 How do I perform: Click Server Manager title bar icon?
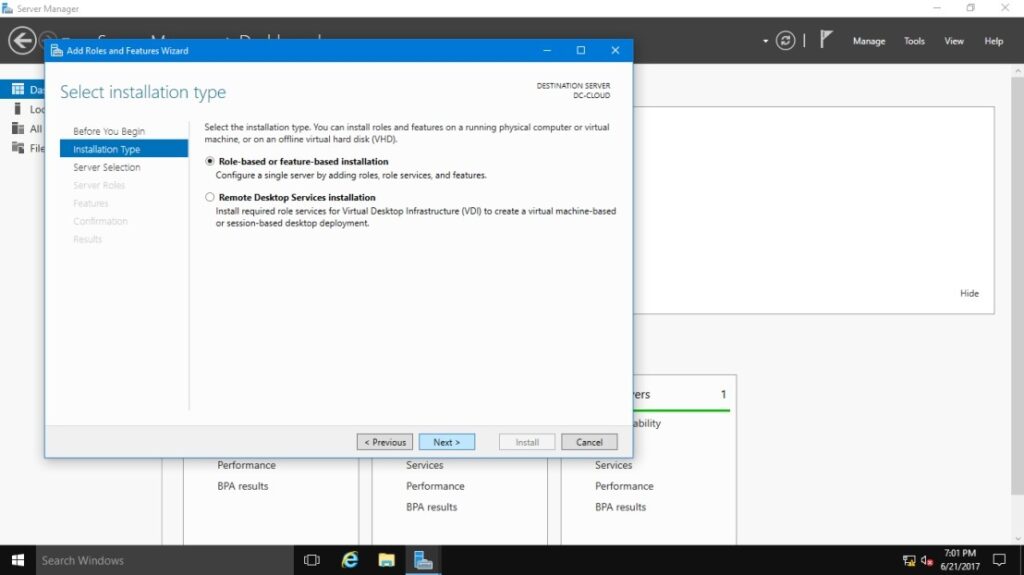tap(7, 8)
